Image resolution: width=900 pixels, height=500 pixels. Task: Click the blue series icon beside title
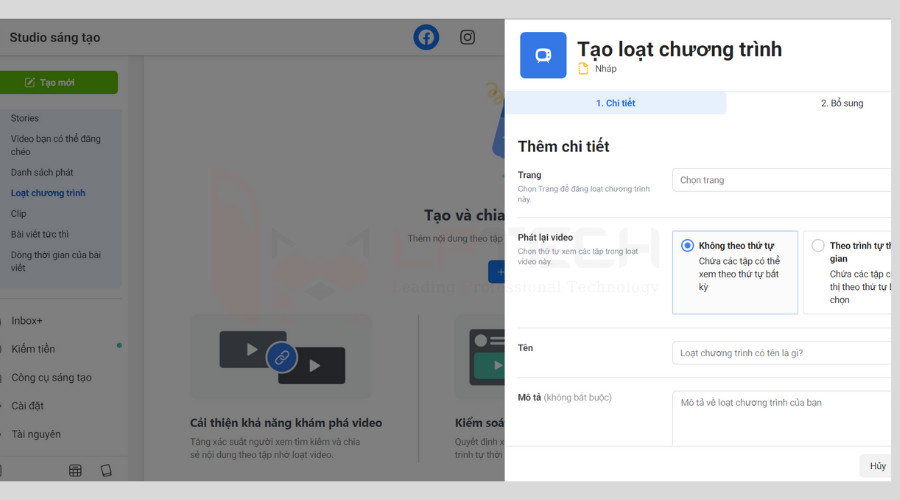543,55
